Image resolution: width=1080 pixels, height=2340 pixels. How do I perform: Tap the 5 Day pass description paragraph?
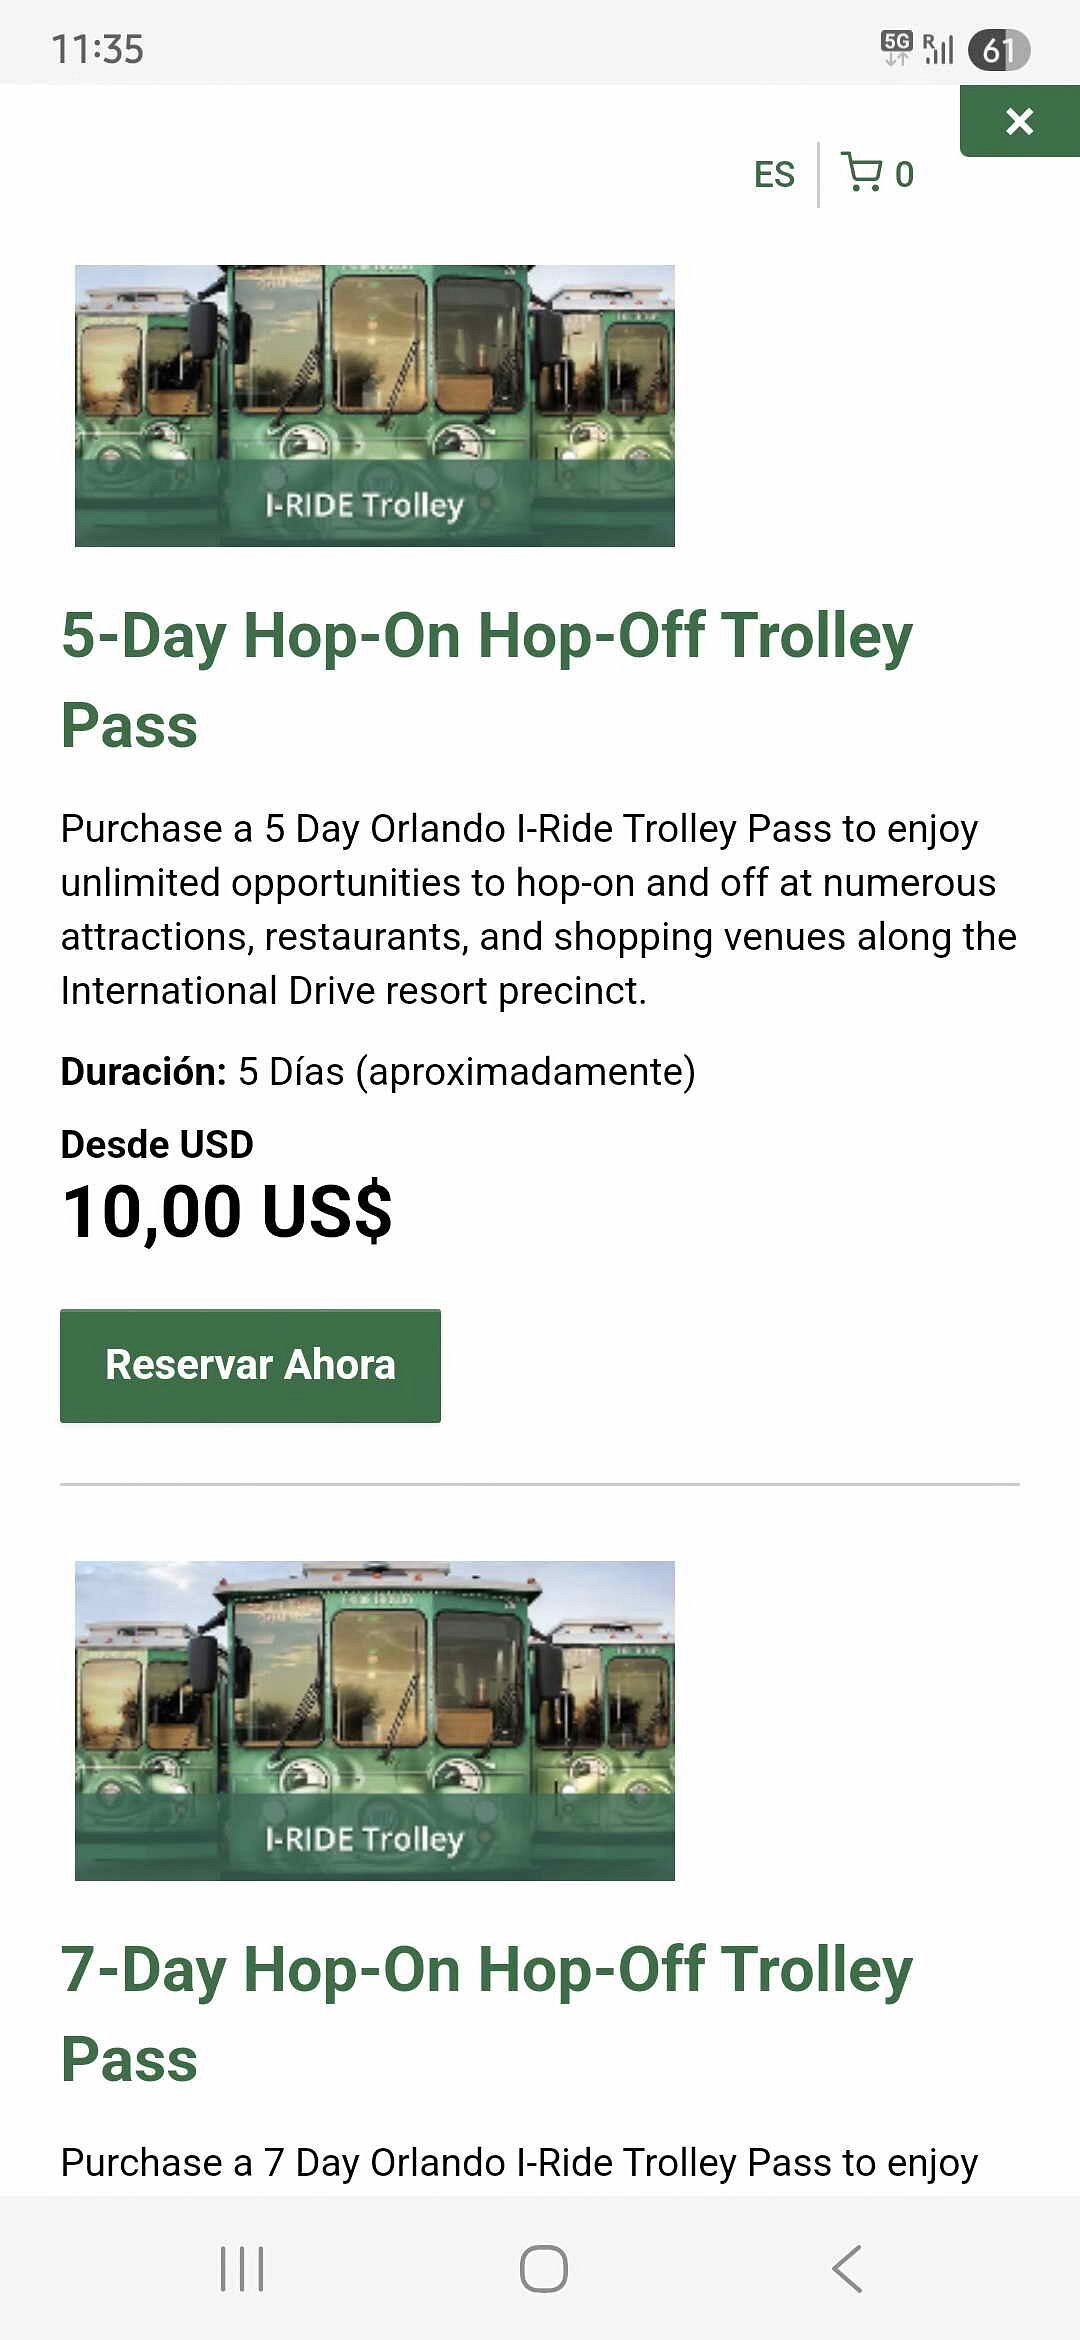coord(538,909)
